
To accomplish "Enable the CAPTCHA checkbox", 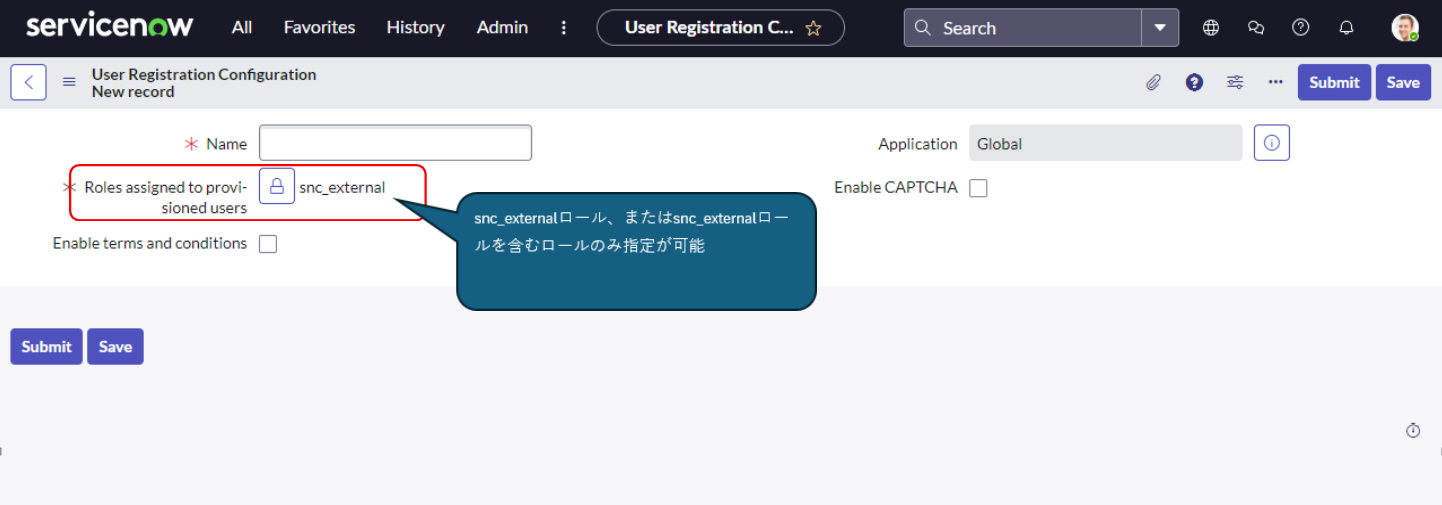I will pos(978,188).
